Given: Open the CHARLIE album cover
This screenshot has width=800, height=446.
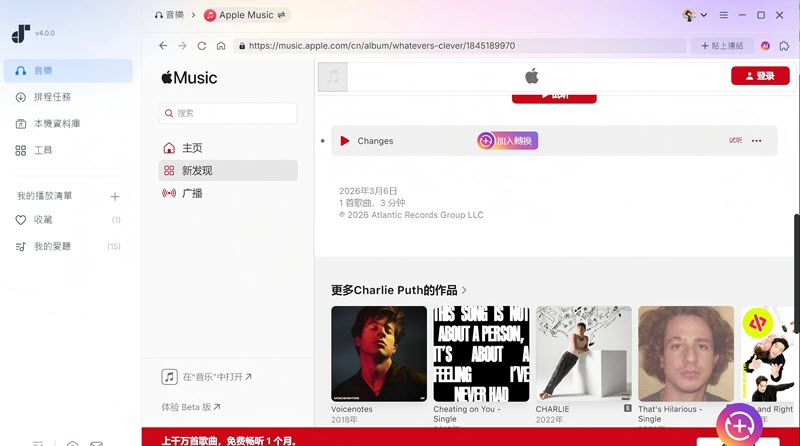Looking at the screenshot, I should [584, 354].
